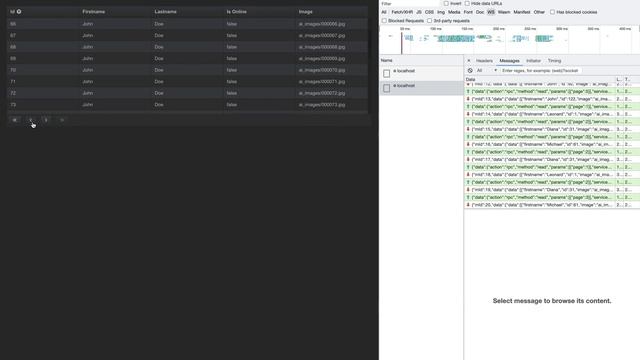Enable the Invert filter checkbox
The height and width of the screenshot is (360, 640).
[x=446, y=3]
